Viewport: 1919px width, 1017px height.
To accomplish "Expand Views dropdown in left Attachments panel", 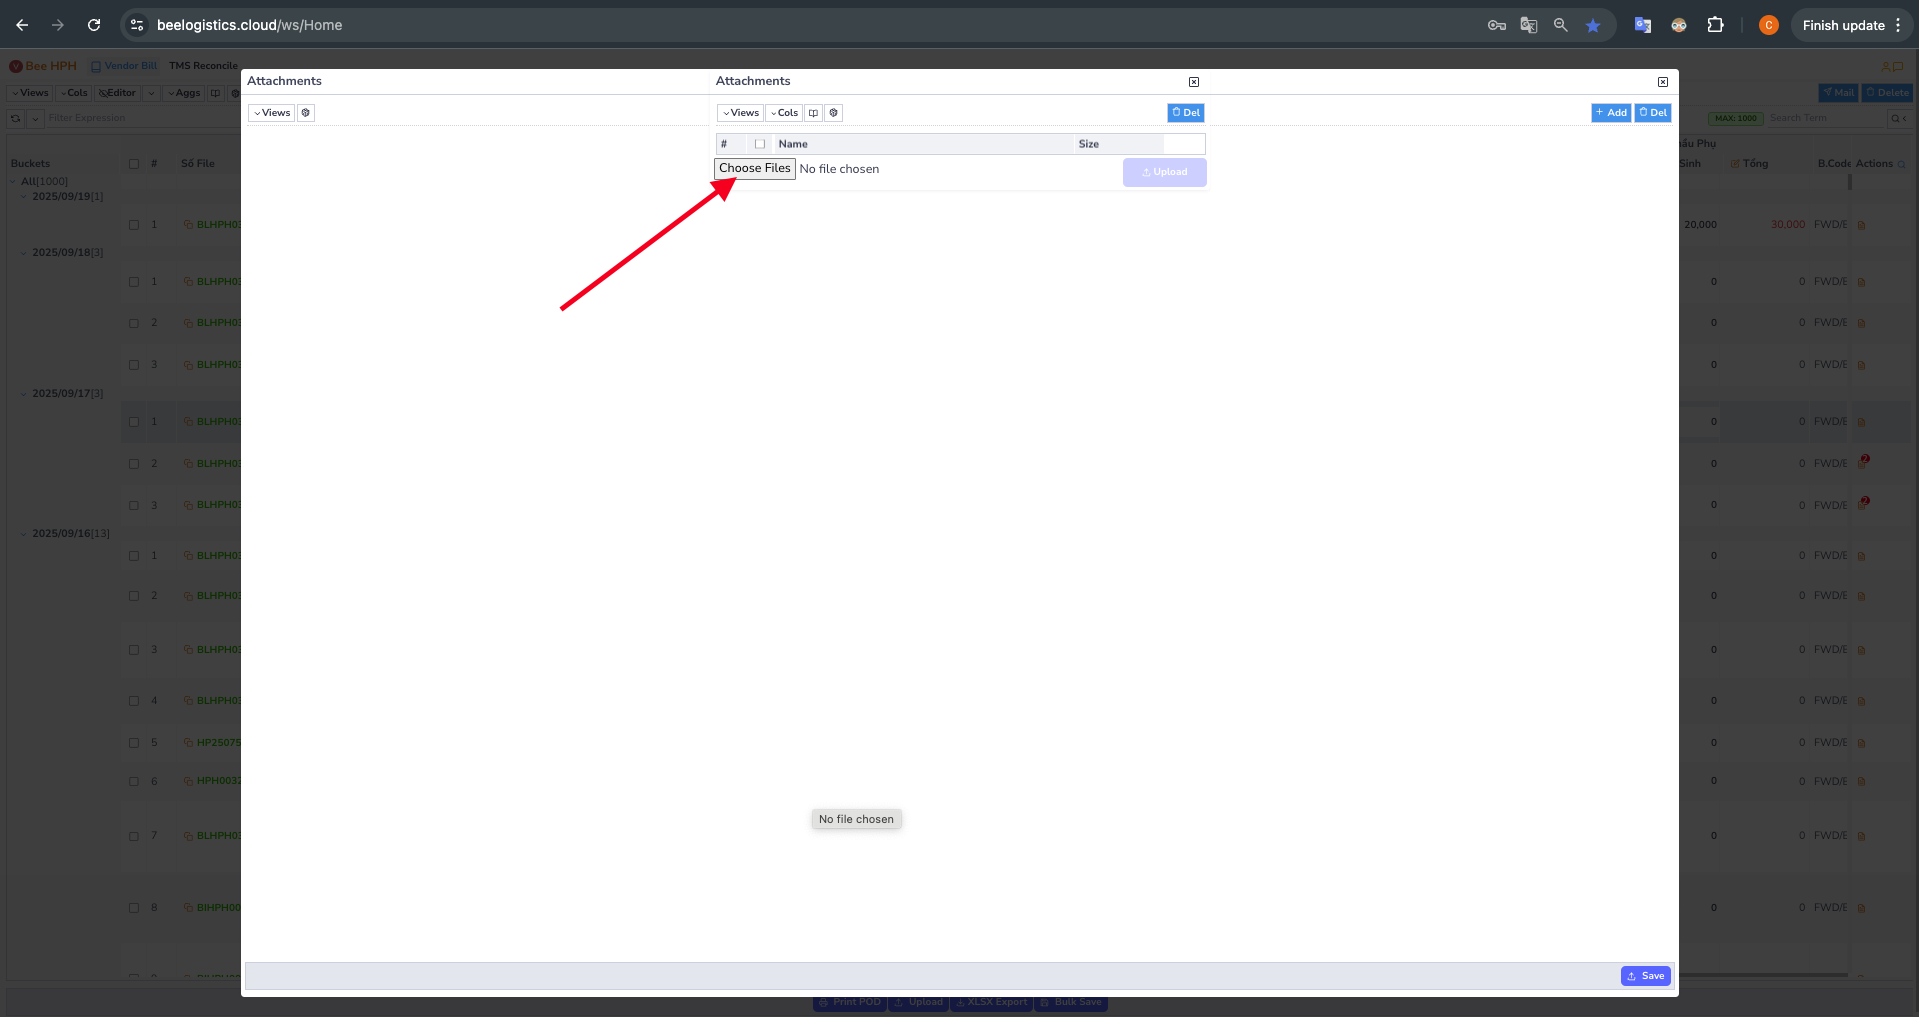I will 272,113.
